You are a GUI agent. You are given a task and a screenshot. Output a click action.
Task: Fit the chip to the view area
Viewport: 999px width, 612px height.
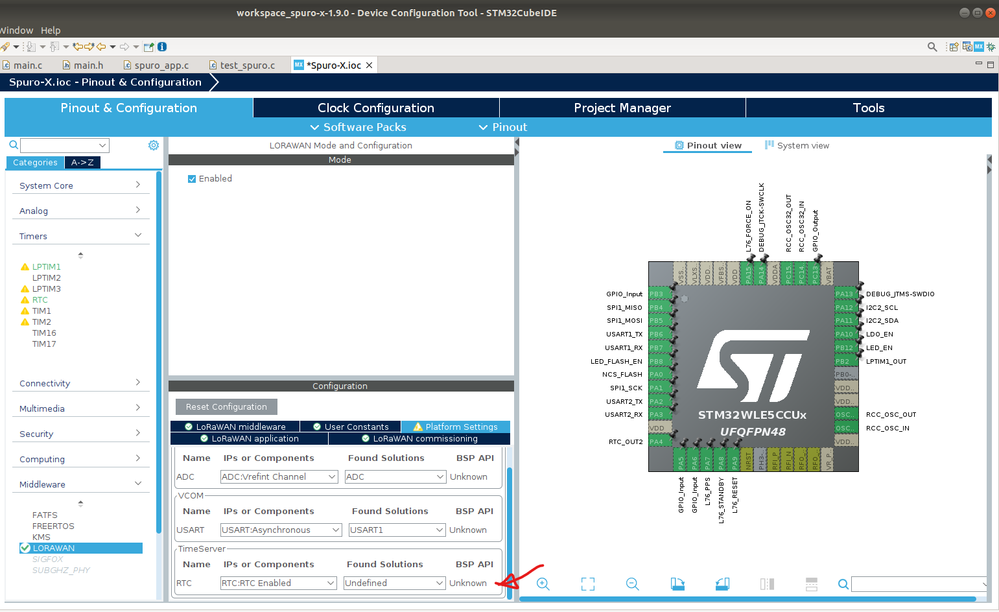click(x=587, y=583)
